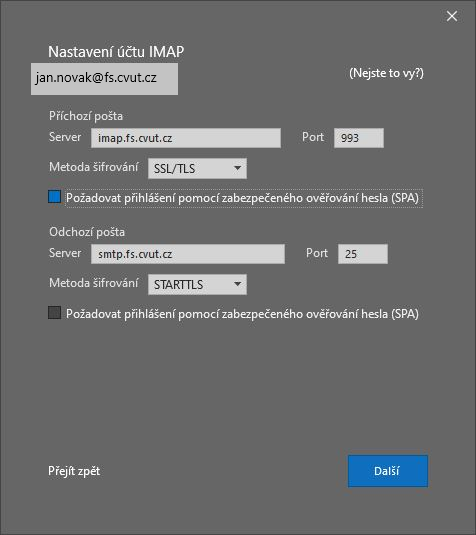Focus the outgoing server field smtp.fs.cvut.cz
The width and height of the screenshot is (476, 535).
(188, 254)
